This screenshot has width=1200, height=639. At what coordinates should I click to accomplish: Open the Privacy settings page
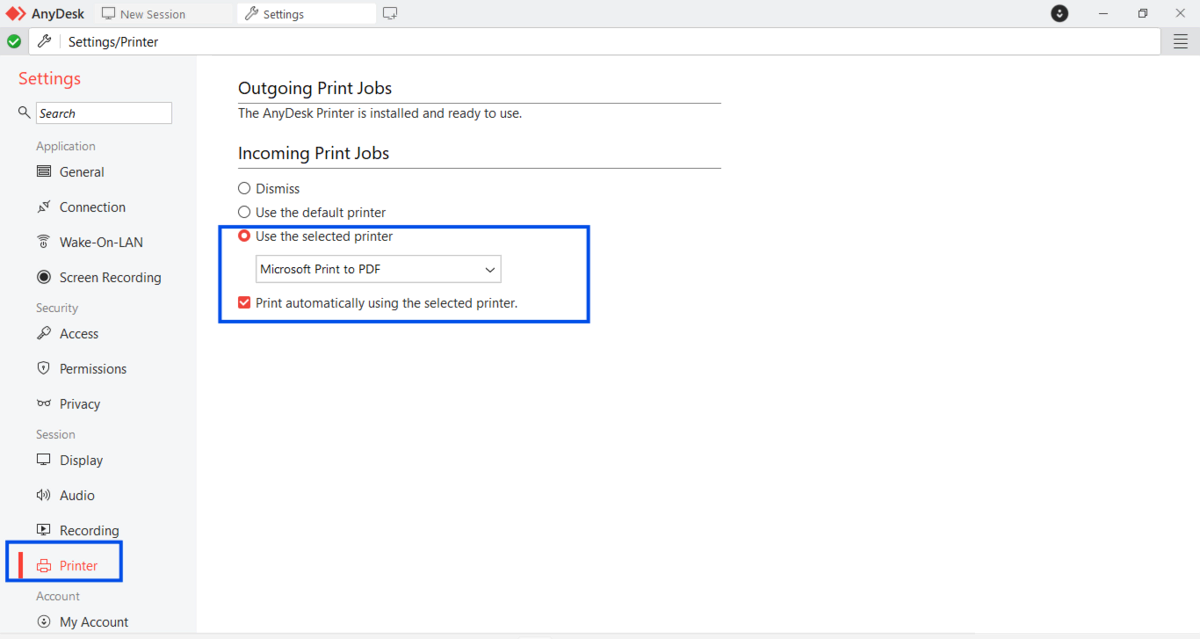[x=79, y=404]
